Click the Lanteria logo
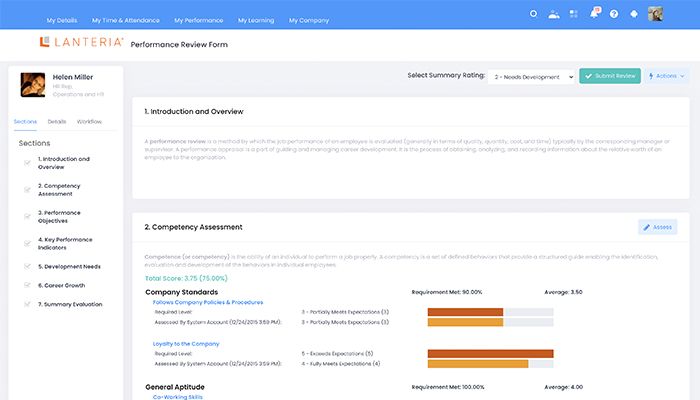Viewport: 700px width, 400px height. pyautogui.click(x=82, y=42)
